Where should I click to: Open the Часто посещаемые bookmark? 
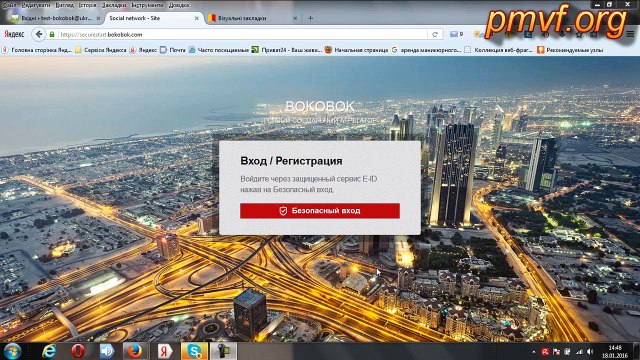tap(218, 50)
